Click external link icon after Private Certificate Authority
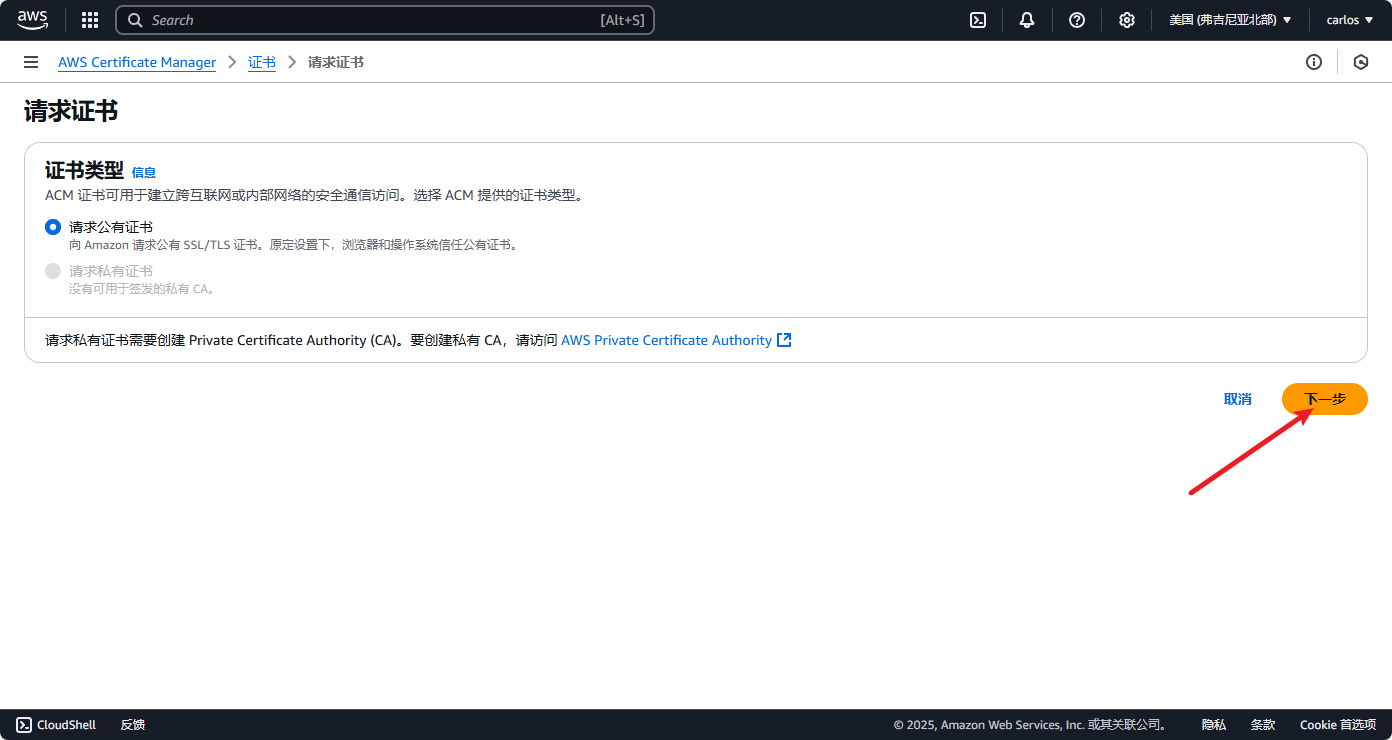This screenshot has width=1392, height=740. pos(784,340)
